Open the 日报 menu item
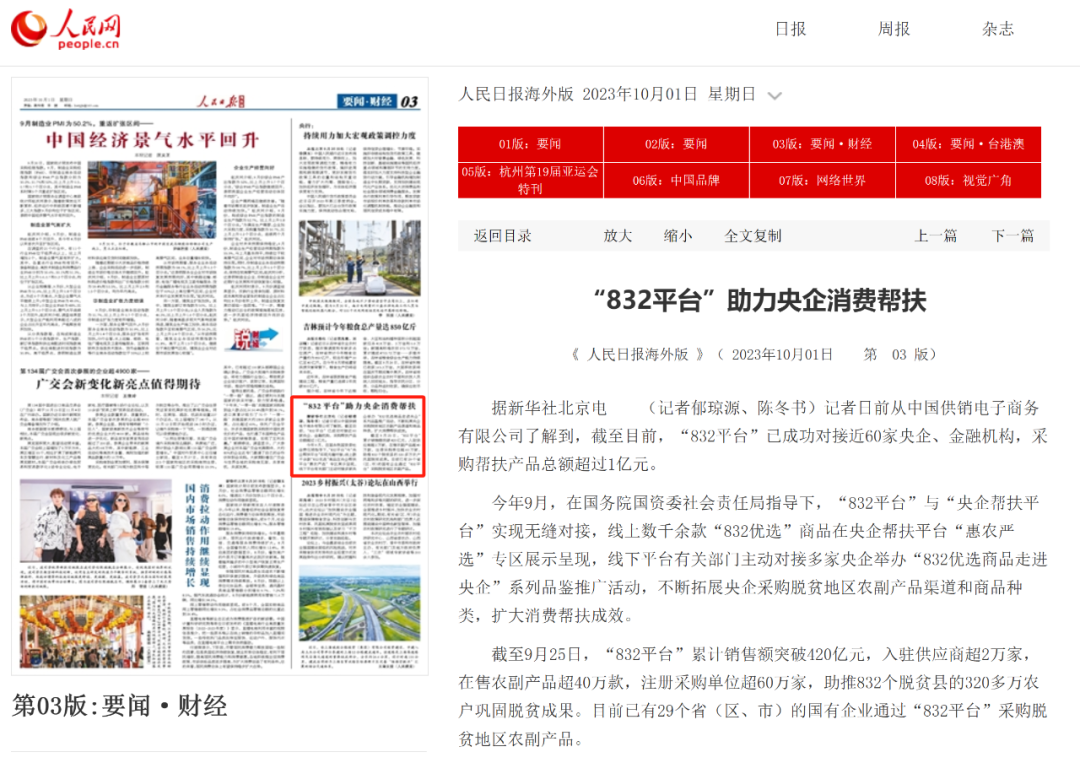This screenshot has width=1080, height=763. [x=790, y=29]
